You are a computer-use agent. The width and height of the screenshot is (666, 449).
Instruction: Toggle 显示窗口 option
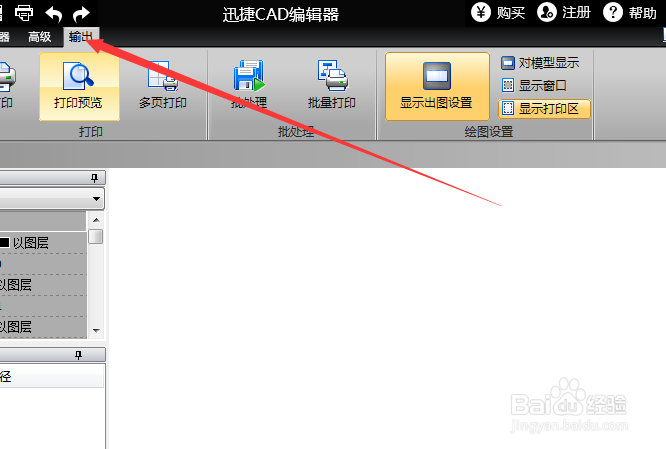point(534,85)
